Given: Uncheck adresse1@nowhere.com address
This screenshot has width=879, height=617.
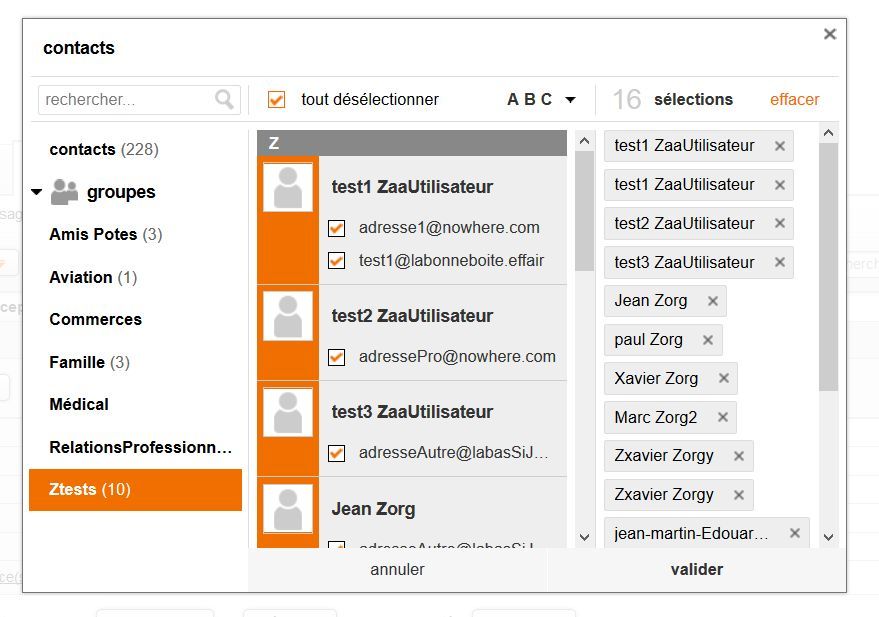Looking at the screenshot, I should (337, 228).
